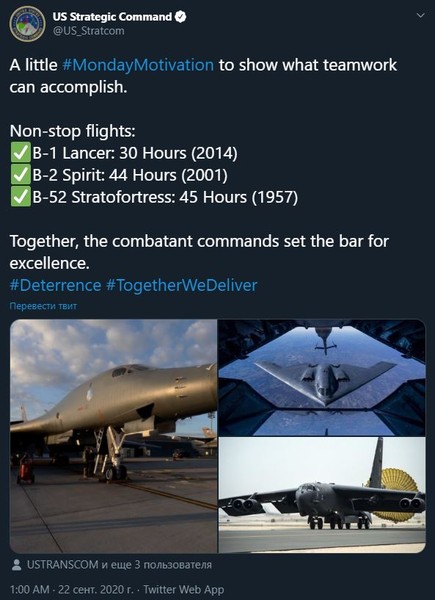This screenshot has height=600, width=435.
Task: Open the B-2 Spirit refueling photo
Action: pyautogui.click(x=322, y=378)
